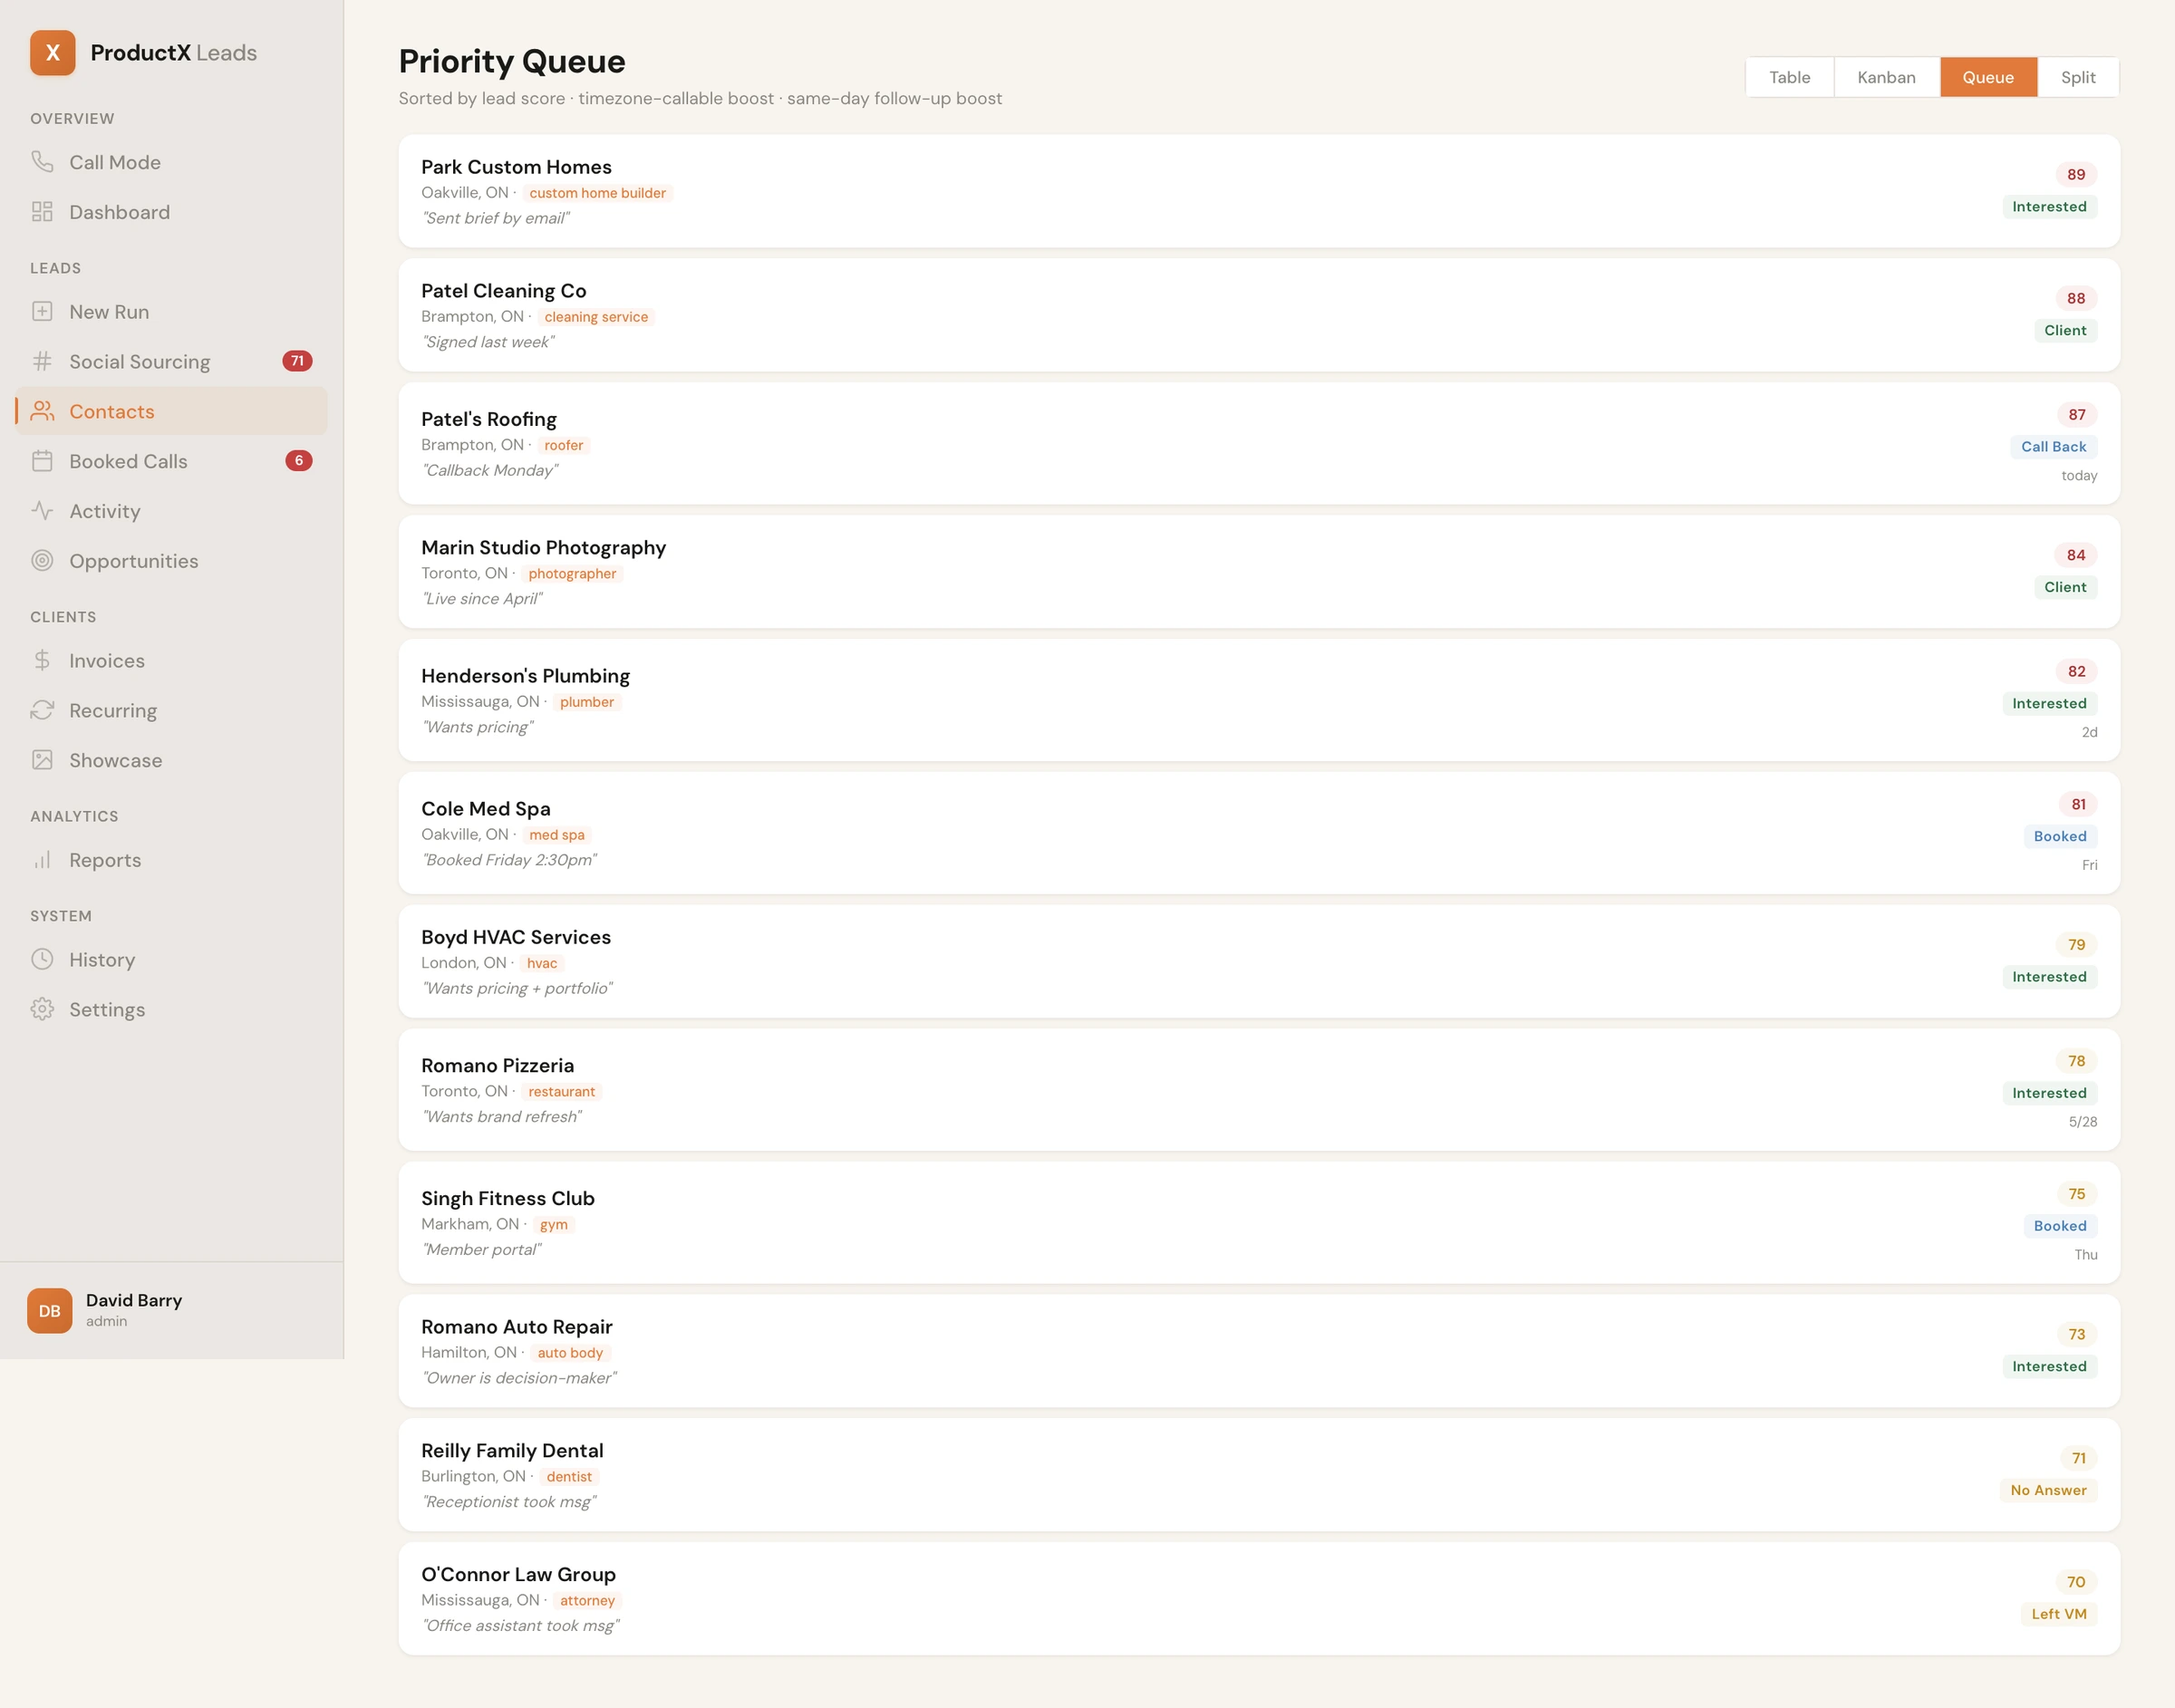Go to Dashboard in sidebar
The image size is (2175, 1708).
click(x=171, y=212)
